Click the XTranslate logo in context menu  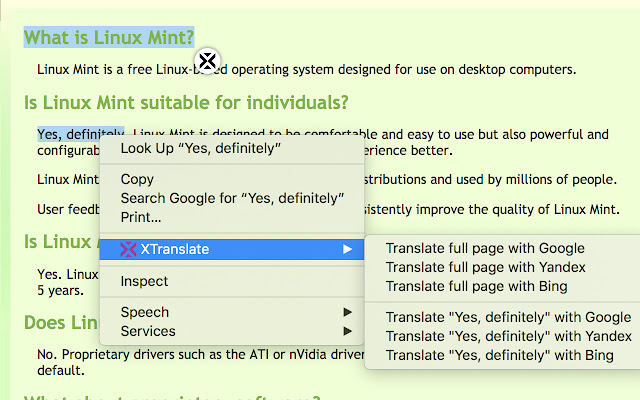[128, 249]
